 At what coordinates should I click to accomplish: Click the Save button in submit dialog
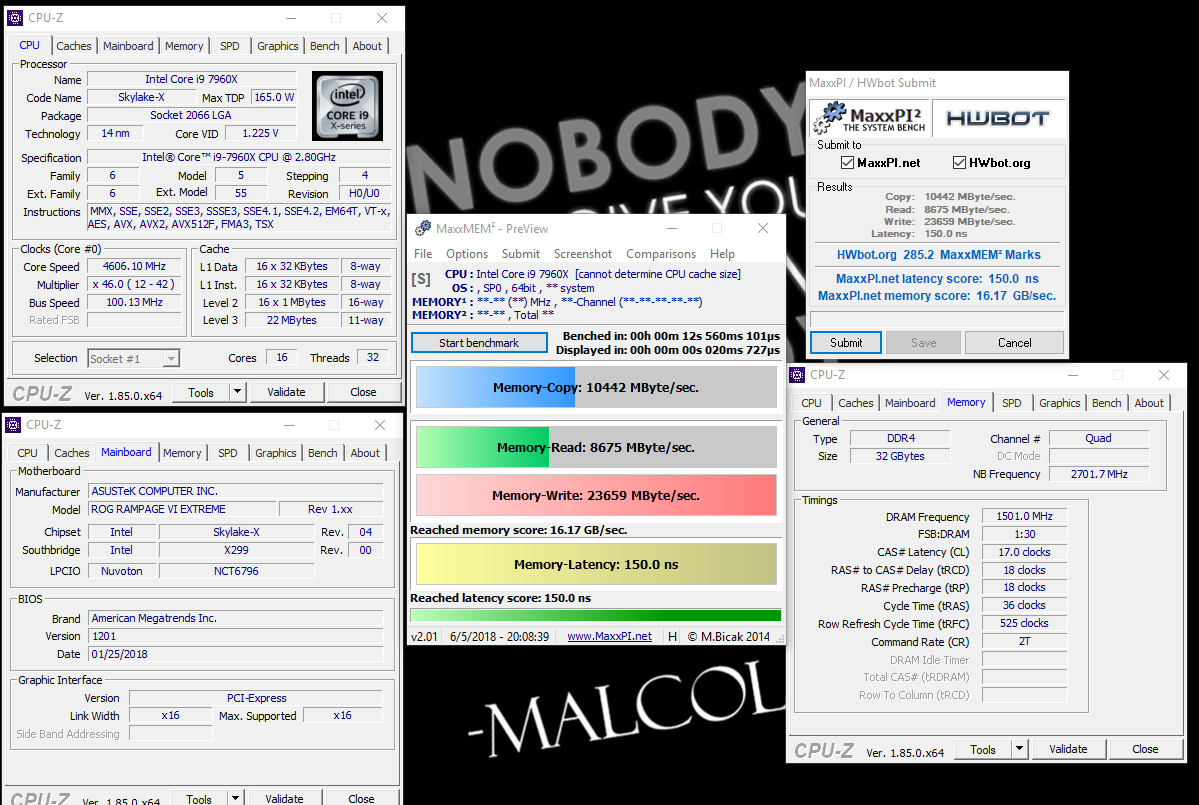[923, 342]
